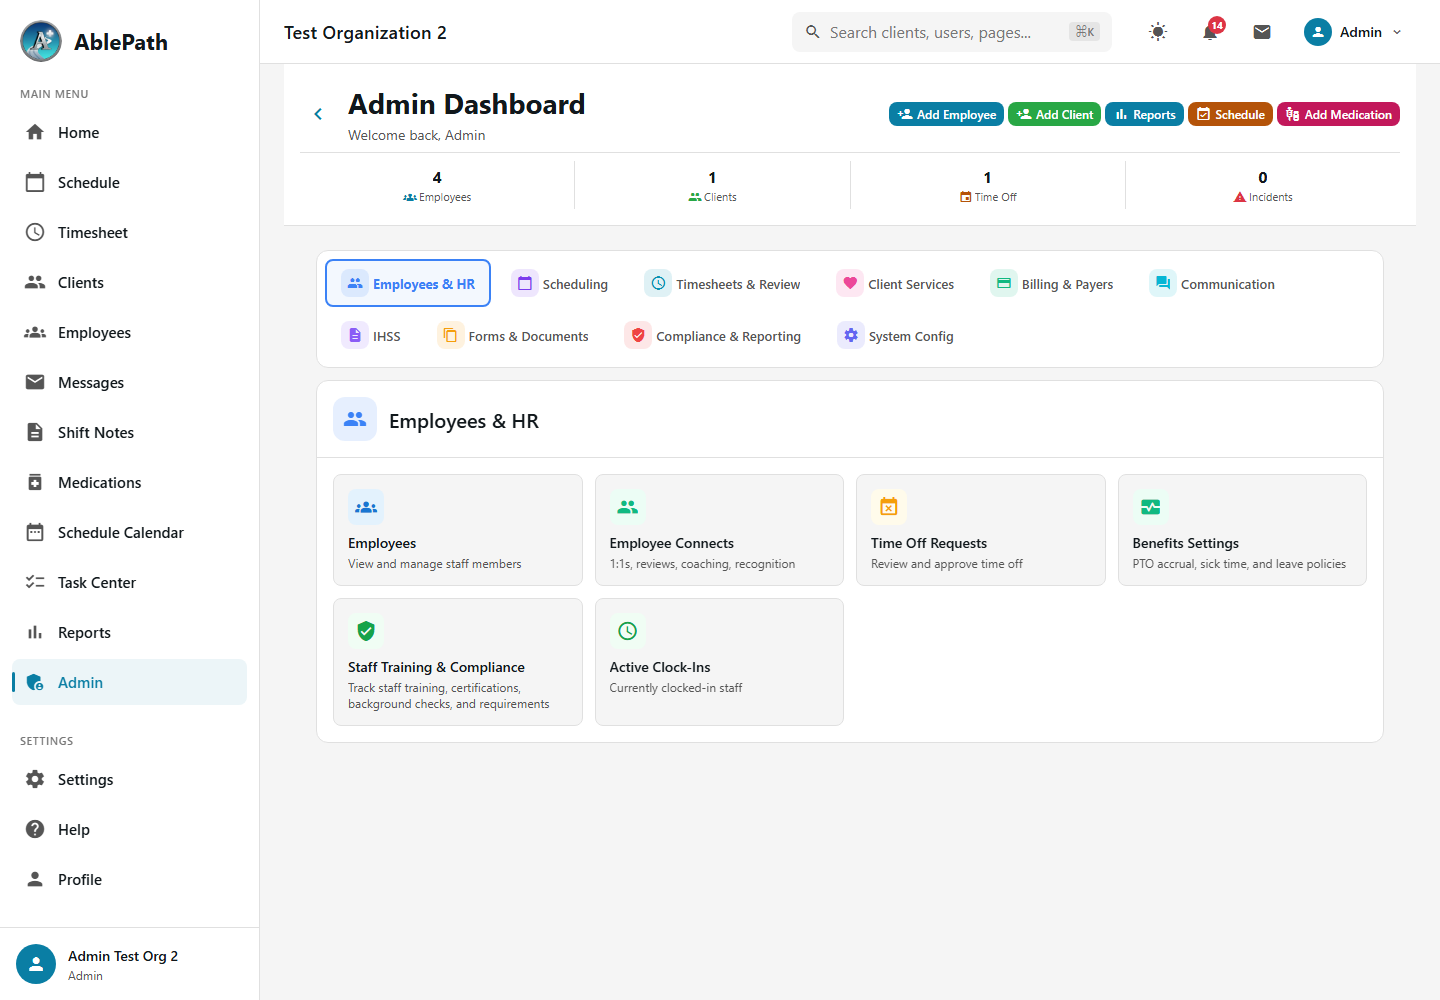Viewport: 1440px width, 1000px height.
Task: Click the Shift Notes document icon
Action: pyautogui.click(x=35, y=432)
